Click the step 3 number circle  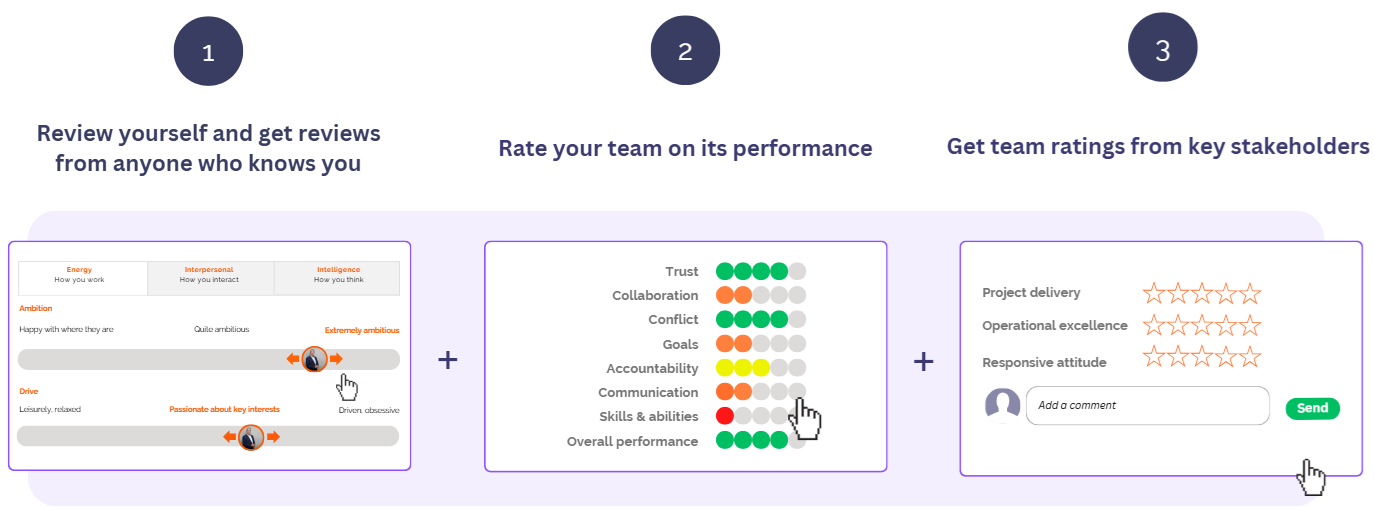click(1162, 50)
